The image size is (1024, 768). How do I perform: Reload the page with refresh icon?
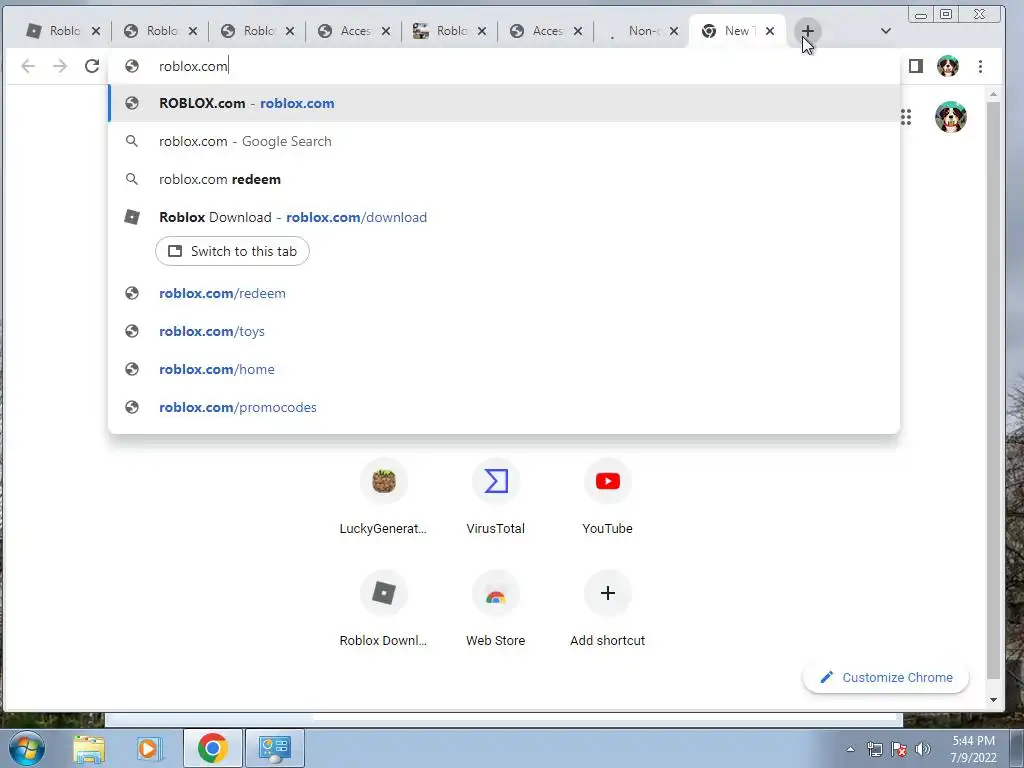click(x=92, y=66)
